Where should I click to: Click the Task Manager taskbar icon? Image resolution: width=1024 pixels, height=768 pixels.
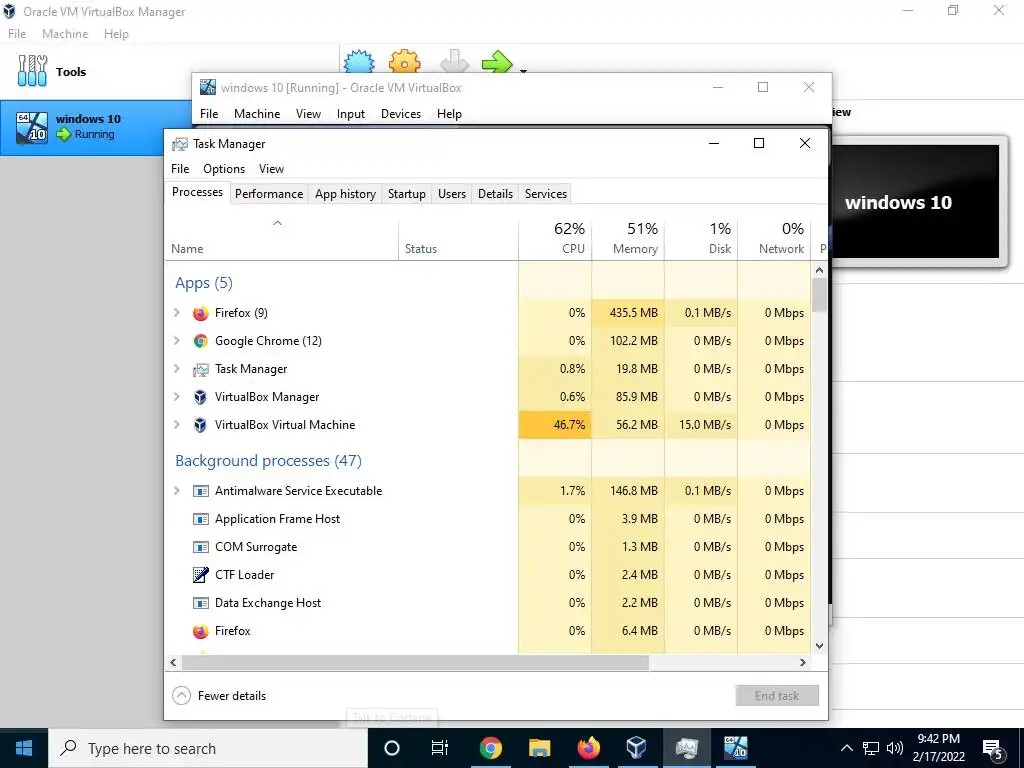686,748
